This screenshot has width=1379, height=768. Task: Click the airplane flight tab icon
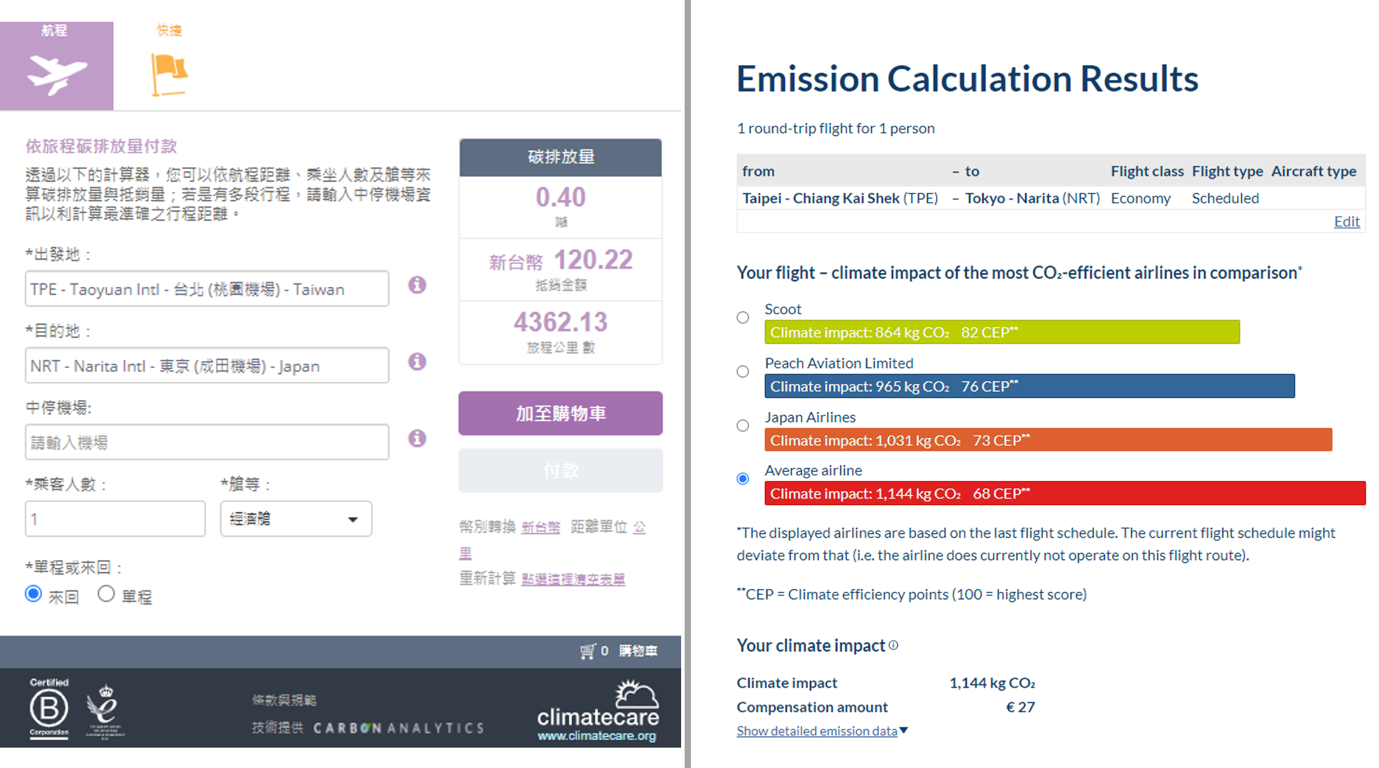[x=57, y=73]
